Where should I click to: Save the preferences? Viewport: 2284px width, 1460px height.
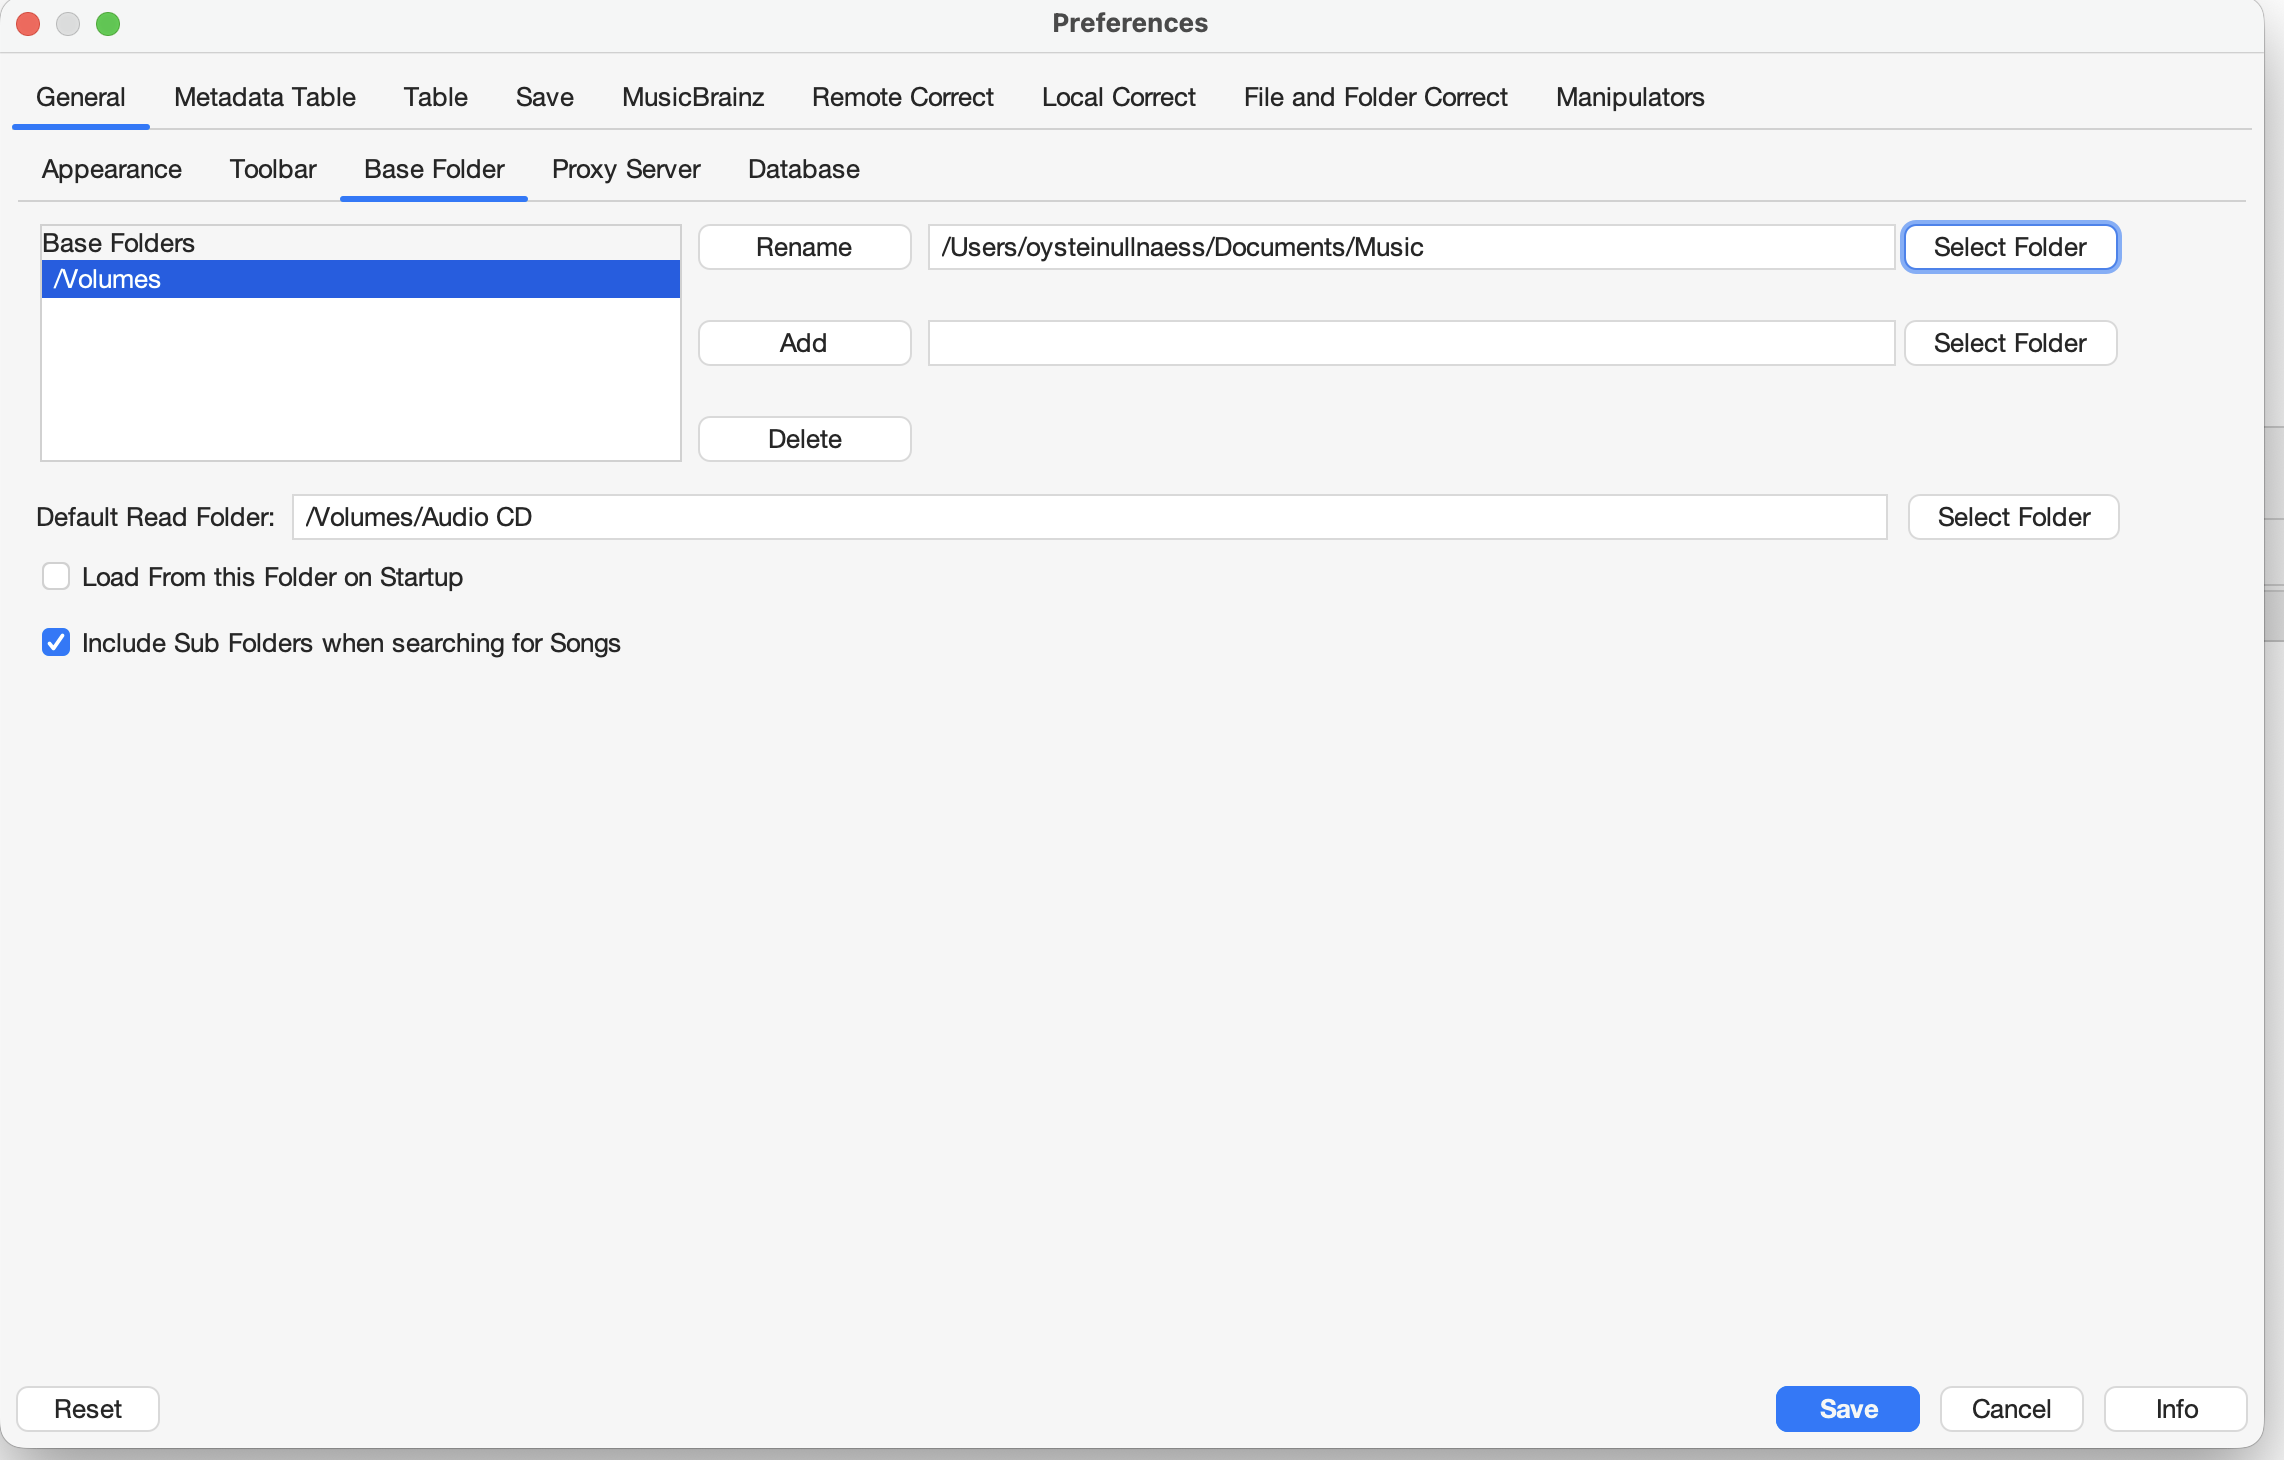[1847, 1409]
